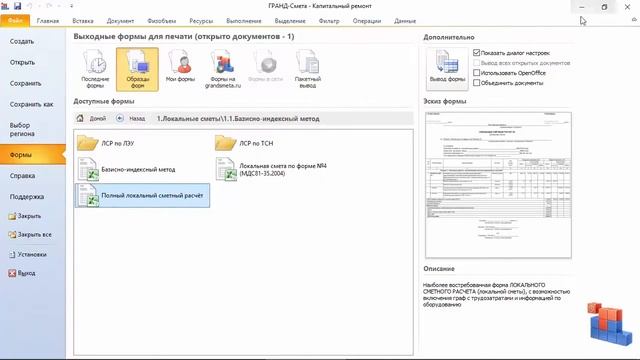Switch to the Документ tab
This screenshot has height=360, width=640.
pos(120,21)
